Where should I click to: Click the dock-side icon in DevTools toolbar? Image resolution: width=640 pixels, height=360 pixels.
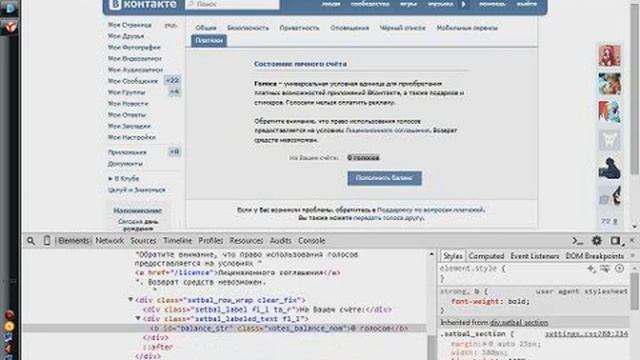pos(616,241)
